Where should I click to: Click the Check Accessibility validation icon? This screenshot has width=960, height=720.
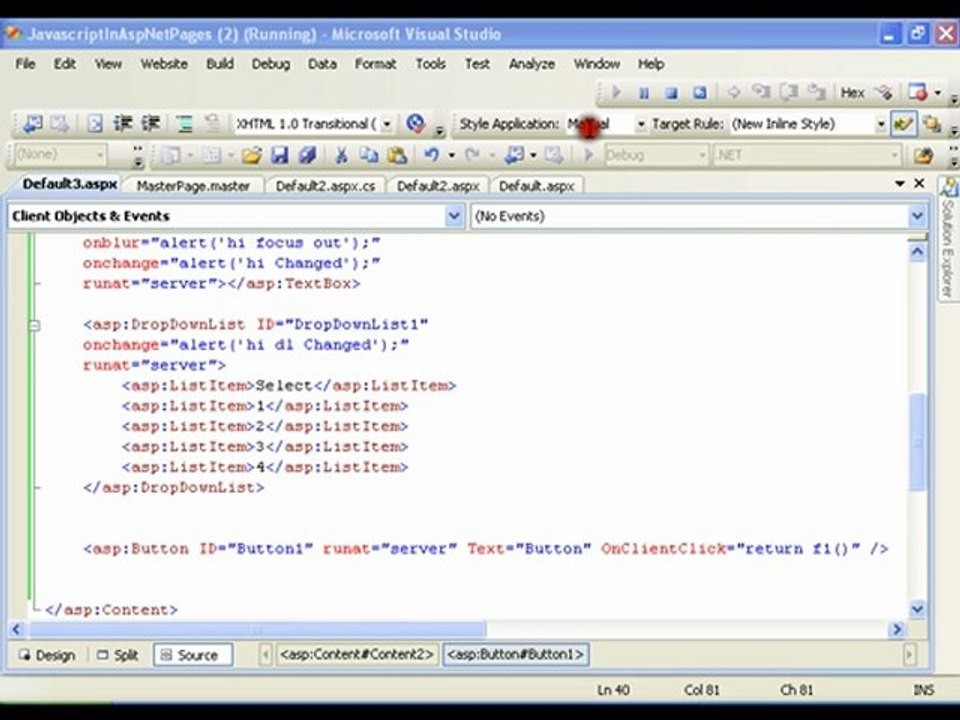pos(416,124)
